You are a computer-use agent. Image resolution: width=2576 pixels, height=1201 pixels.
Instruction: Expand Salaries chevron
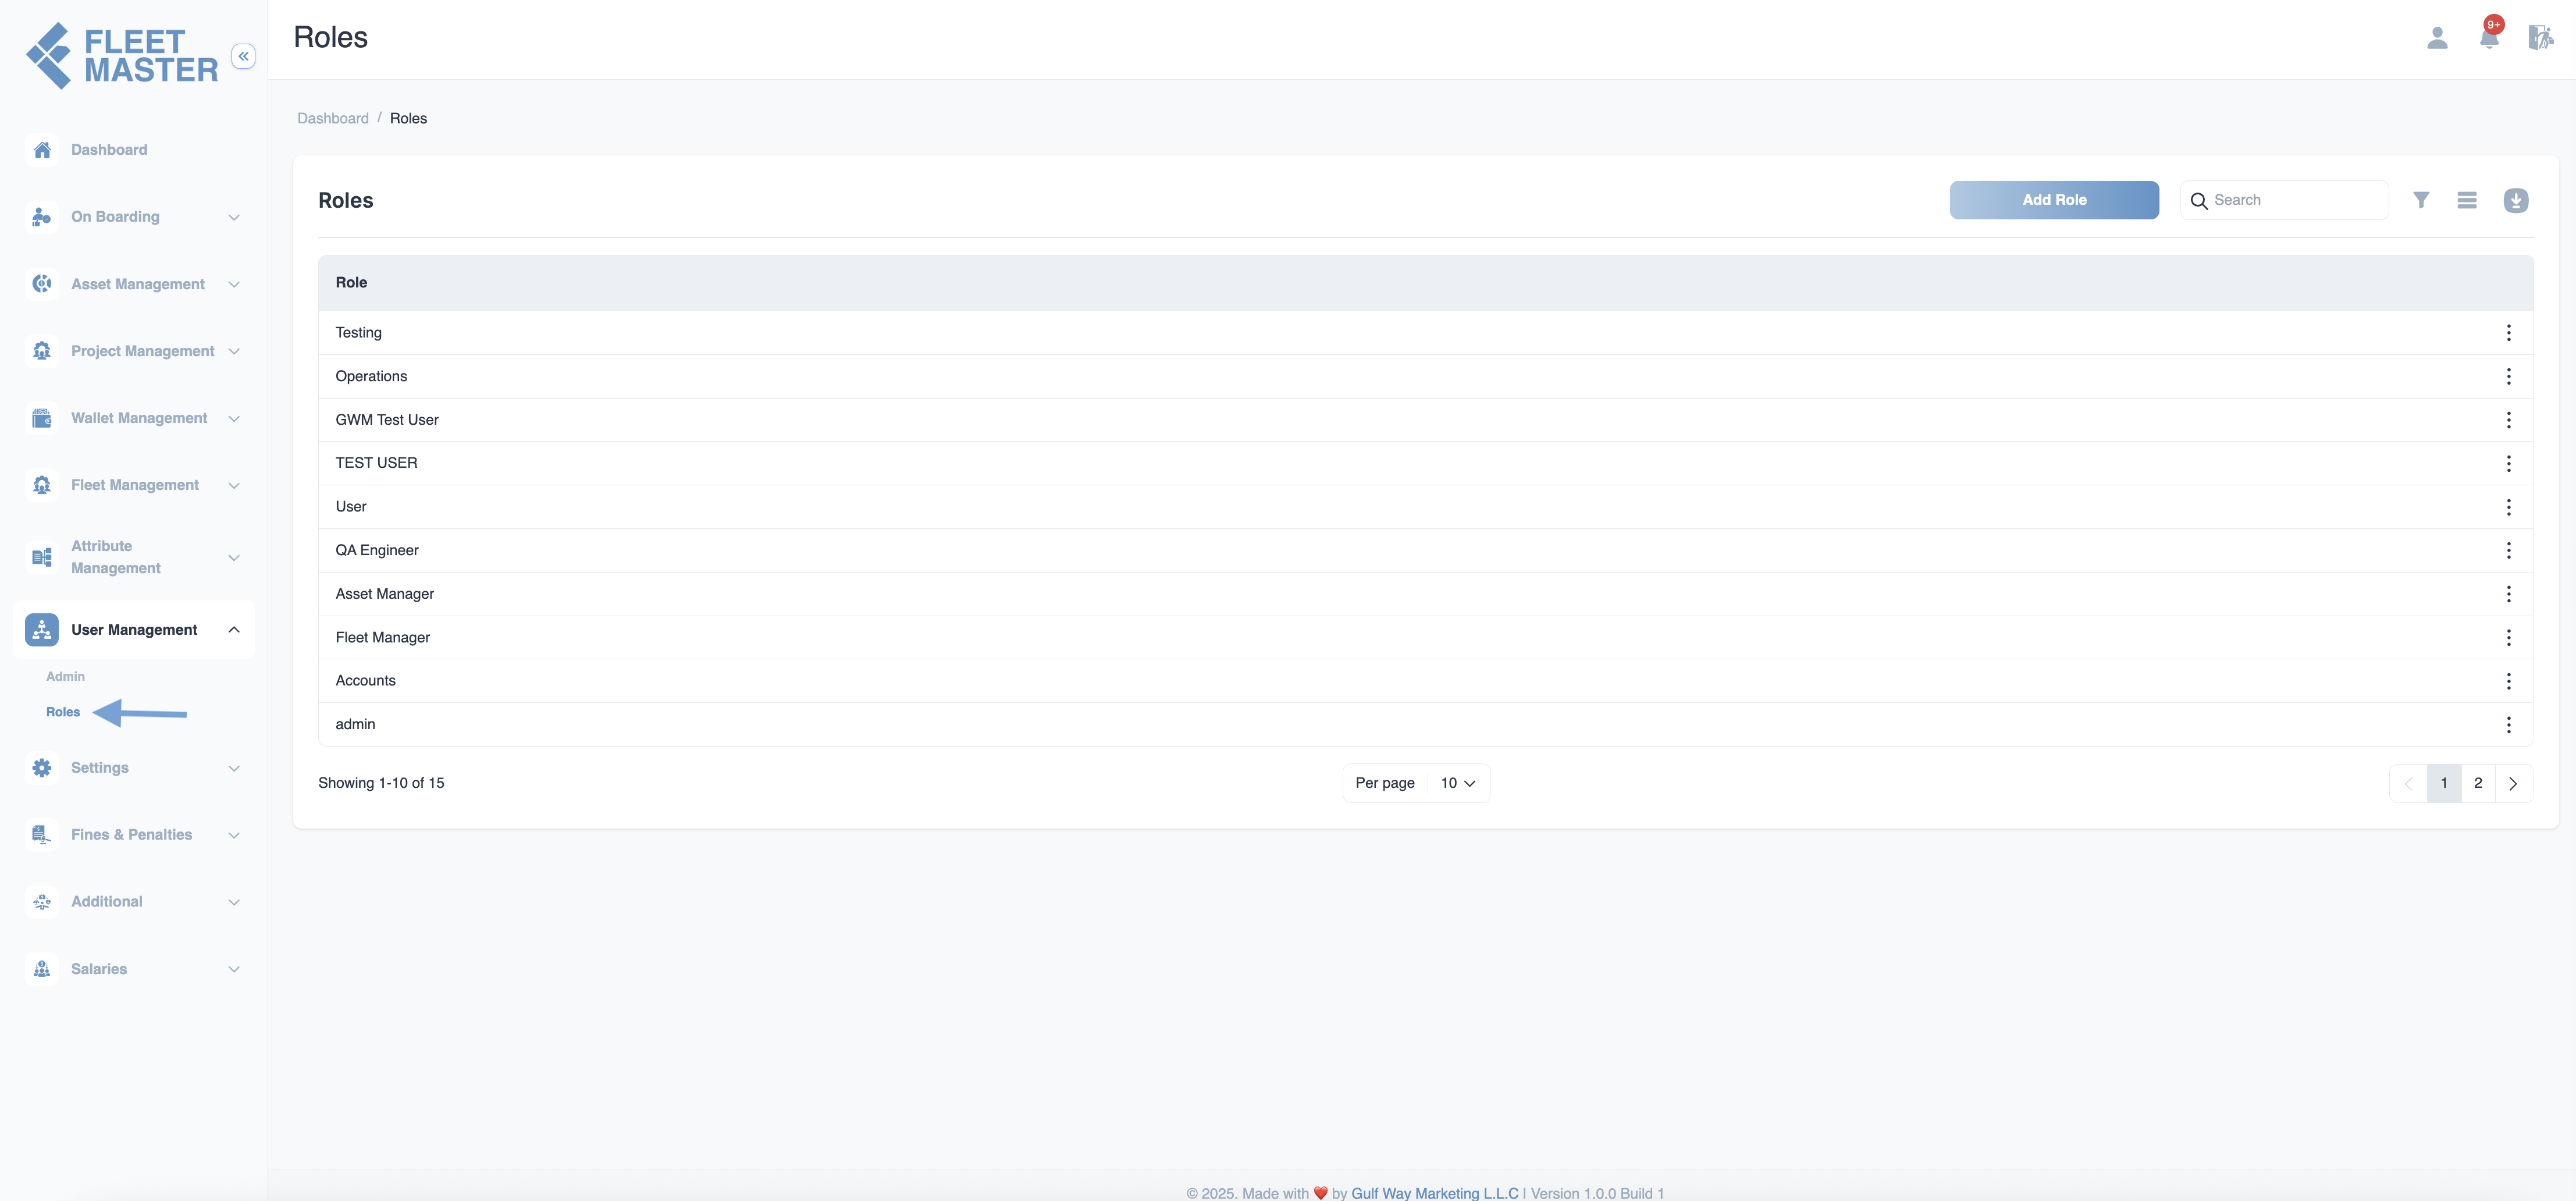coord(234,969)
